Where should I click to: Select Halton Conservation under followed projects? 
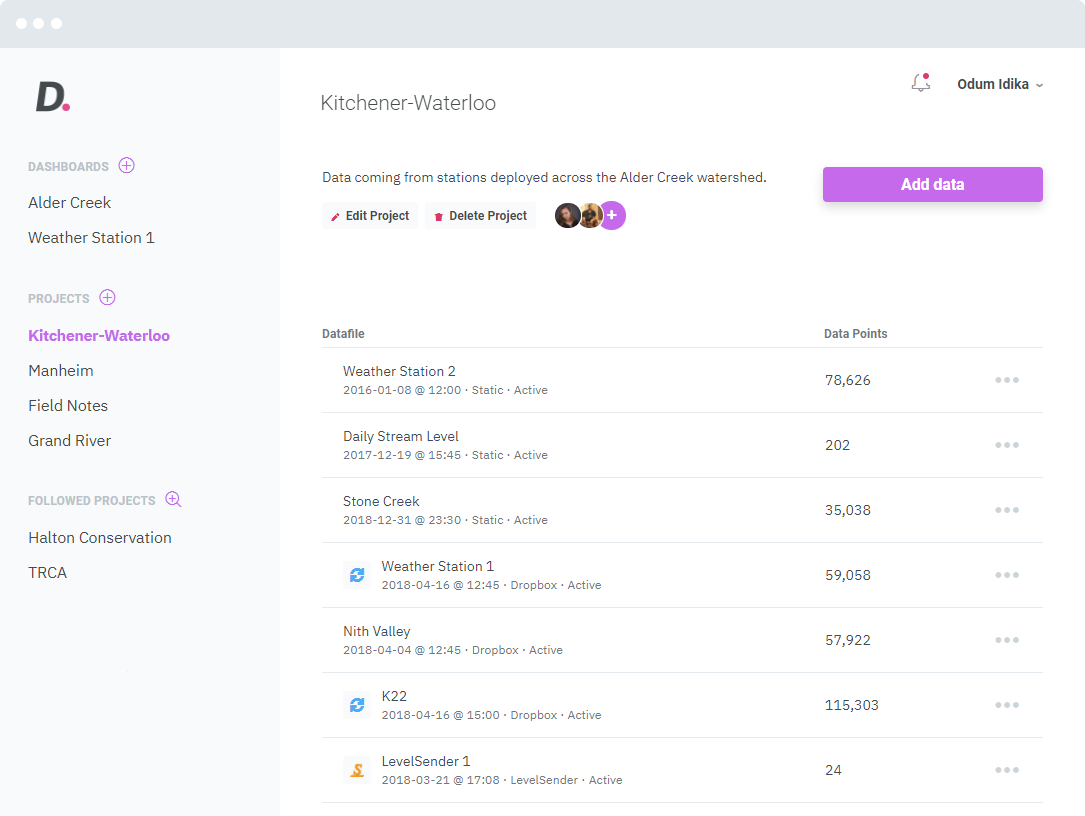[x=100, y=537]
